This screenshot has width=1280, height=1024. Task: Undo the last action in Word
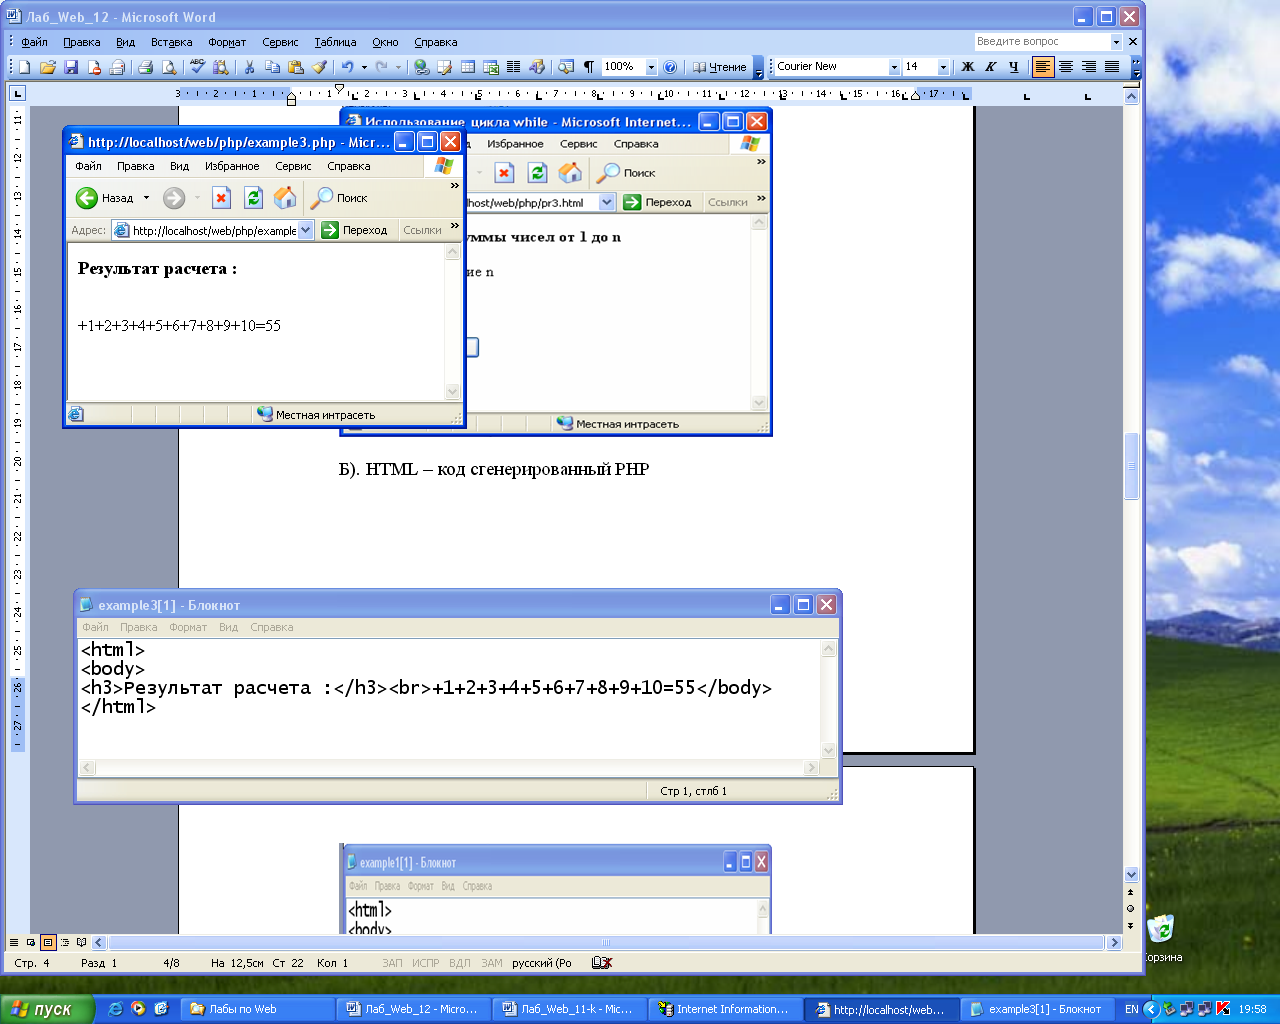pos(347,67)
